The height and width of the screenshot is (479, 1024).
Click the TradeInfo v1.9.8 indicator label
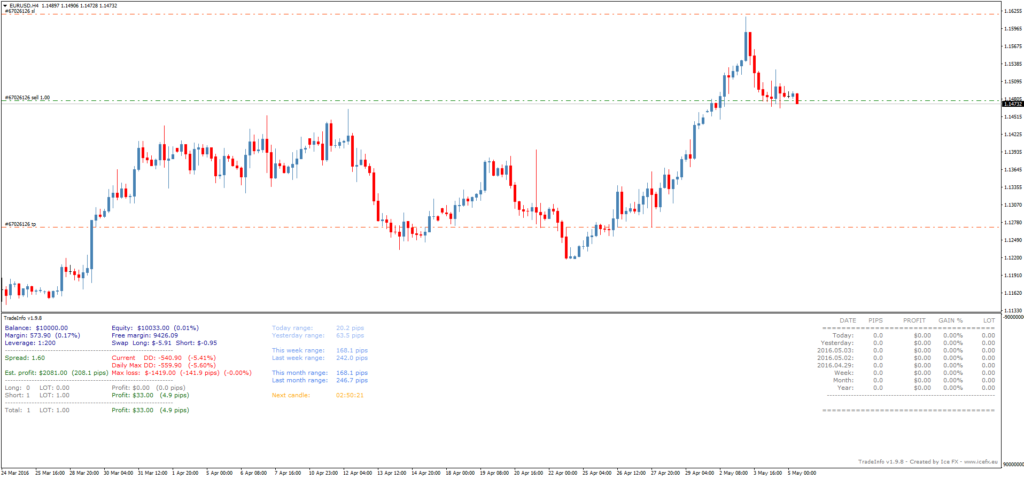24,318
